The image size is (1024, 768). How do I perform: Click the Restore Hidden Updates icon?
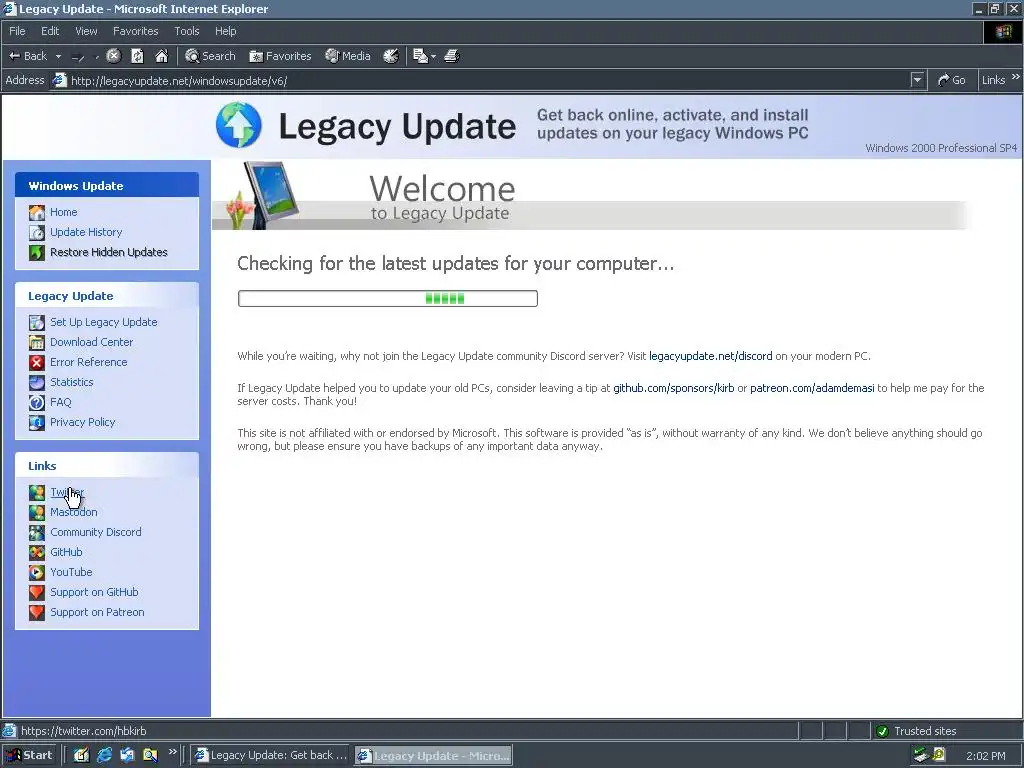click(37, 252)
